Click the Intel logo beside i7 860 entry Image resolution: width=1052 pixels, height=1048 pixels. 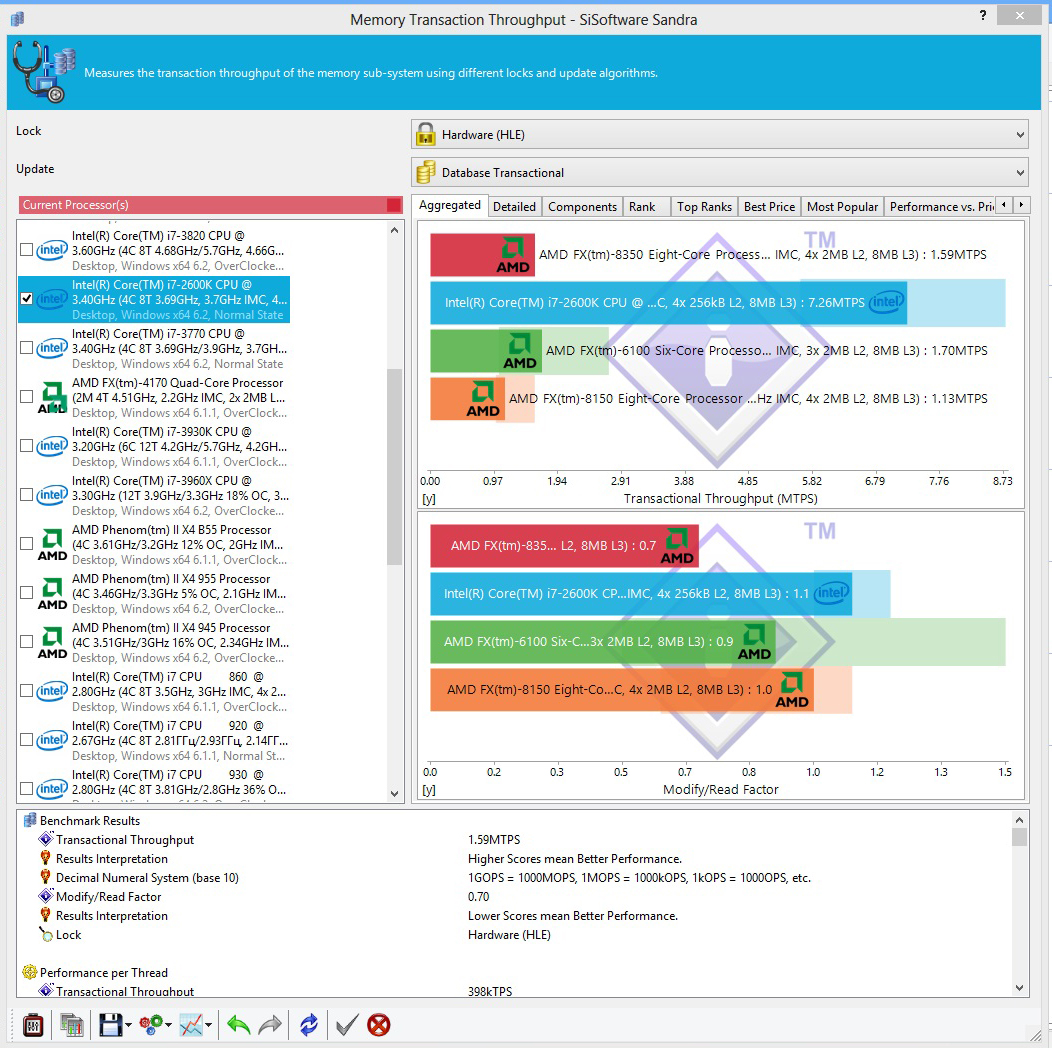[x=52, y=691]
